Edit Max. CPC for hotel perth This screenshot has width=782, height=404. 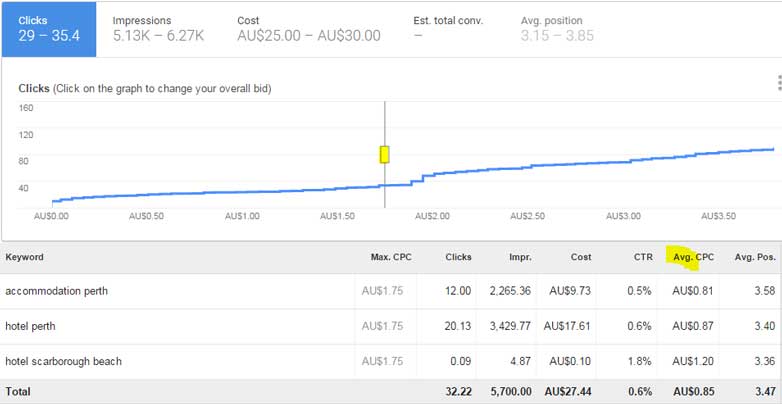pyautogui.click(x=382, y=326)
